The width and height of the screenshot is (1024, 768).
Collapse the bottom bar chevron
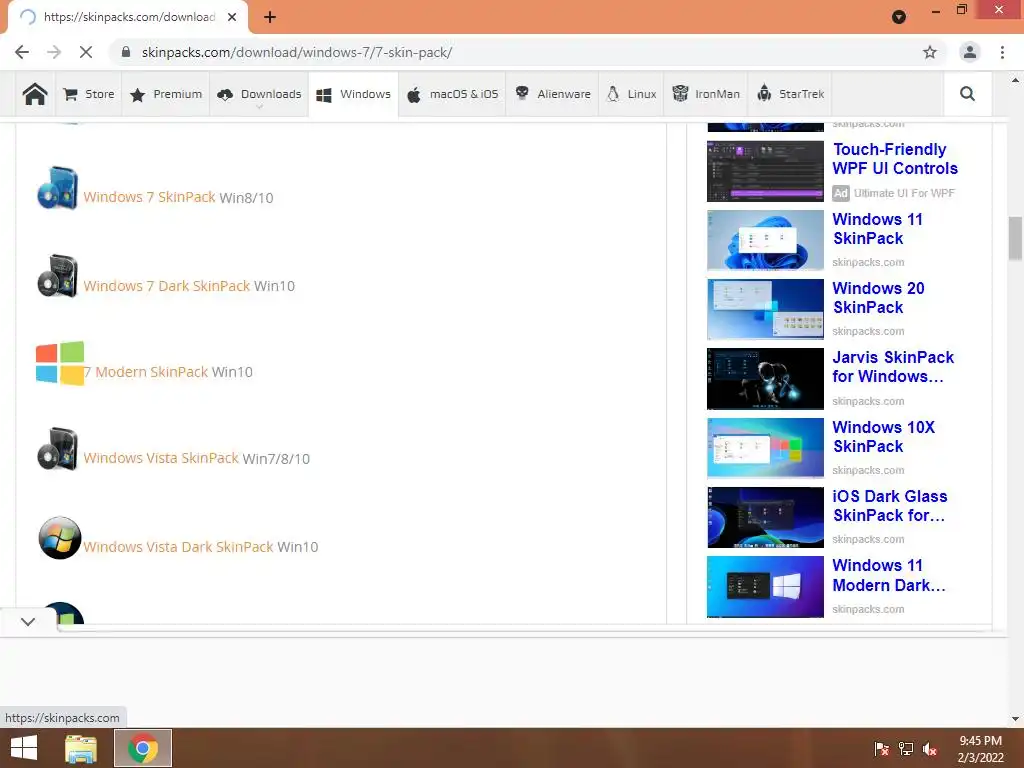tap(28, 622)
